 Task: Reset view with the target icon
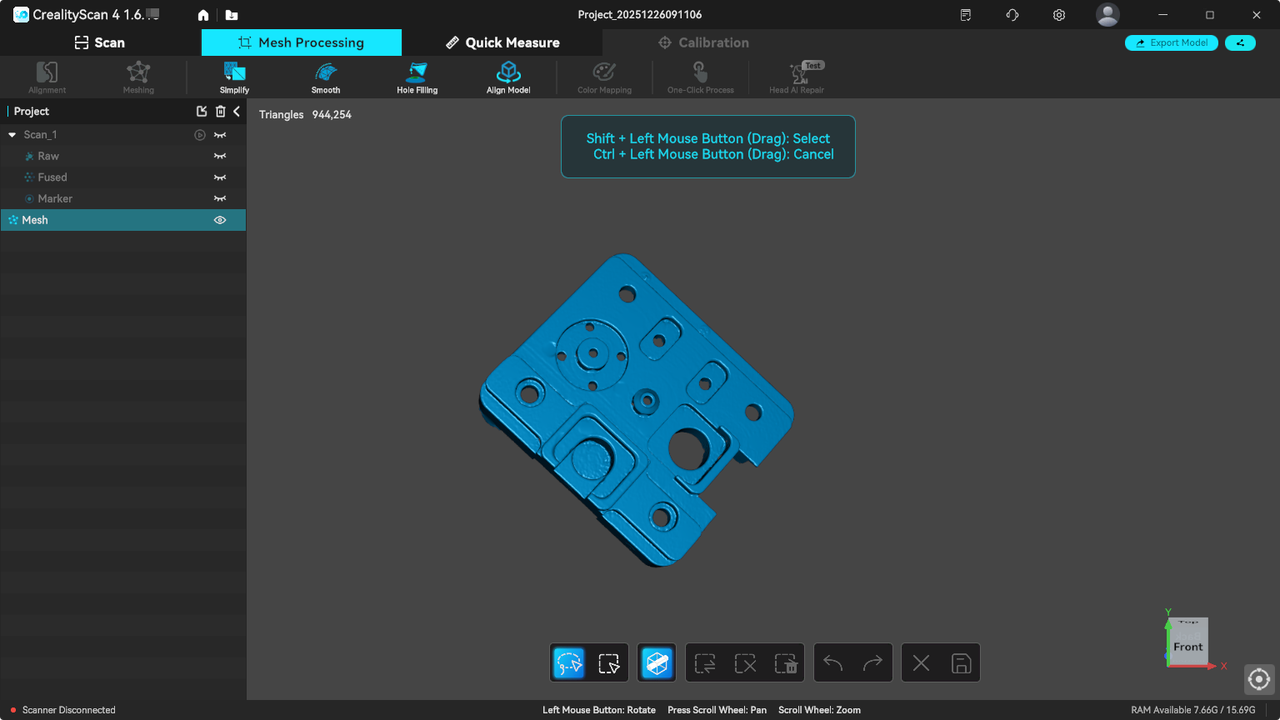point(1259,679)
